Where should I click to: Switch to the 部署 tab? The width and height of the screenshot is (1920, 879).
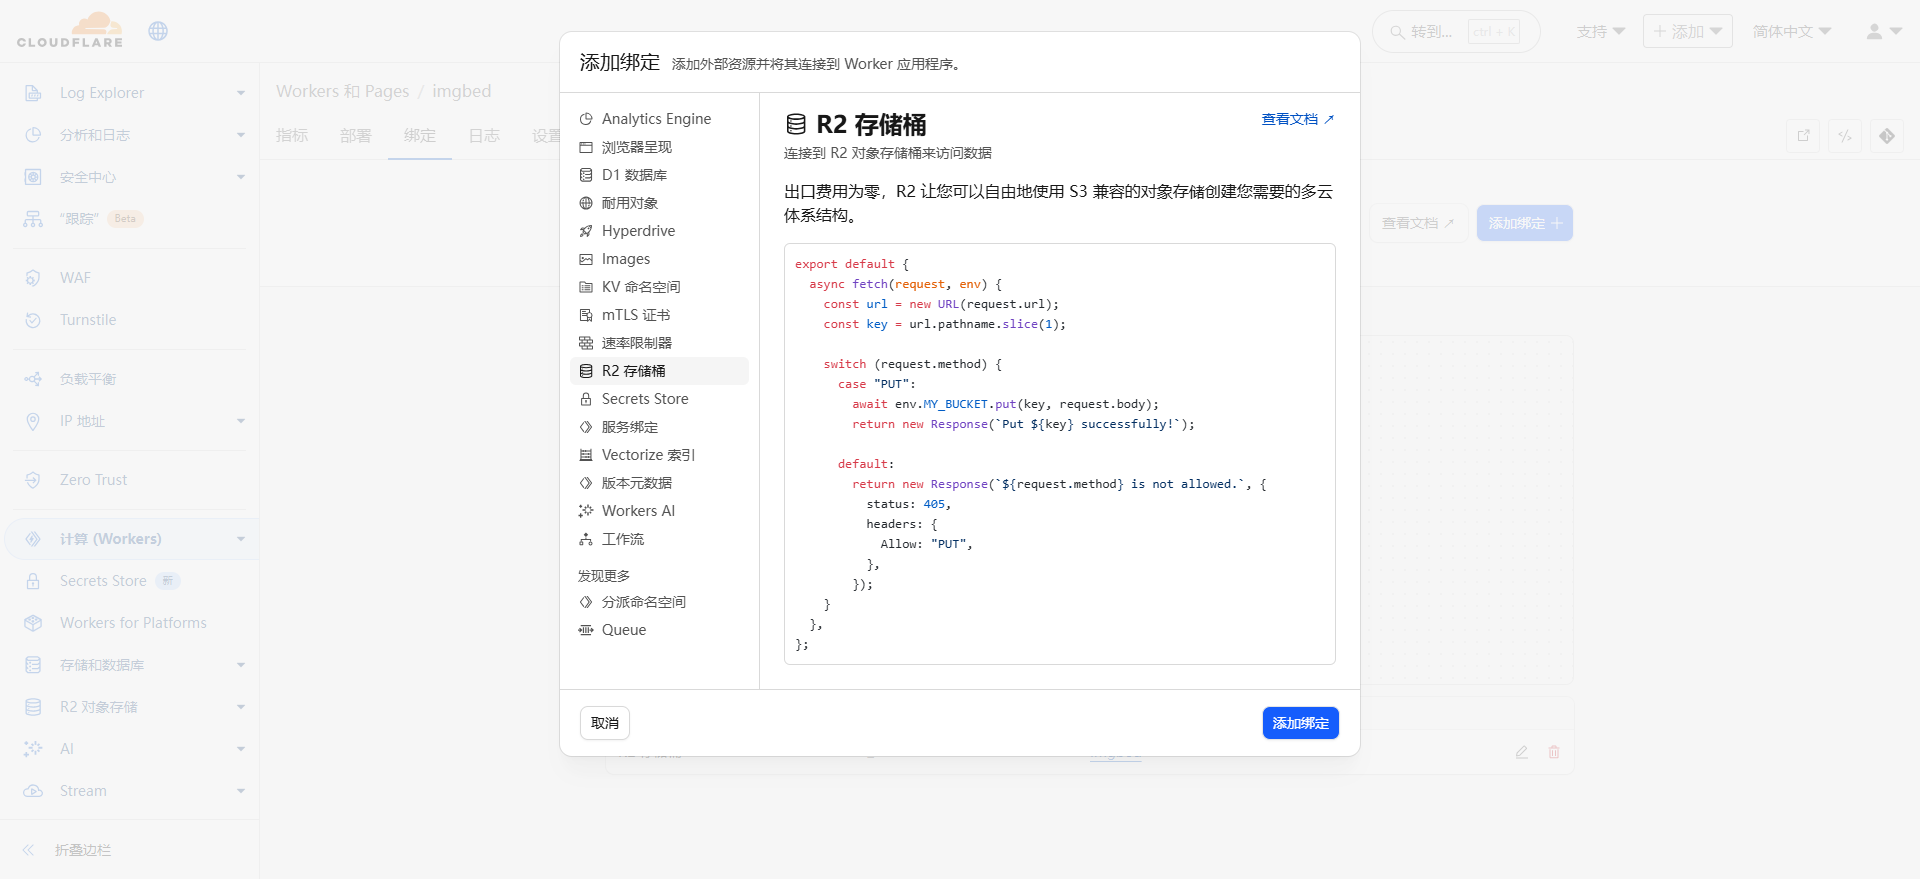click(355, 136)
